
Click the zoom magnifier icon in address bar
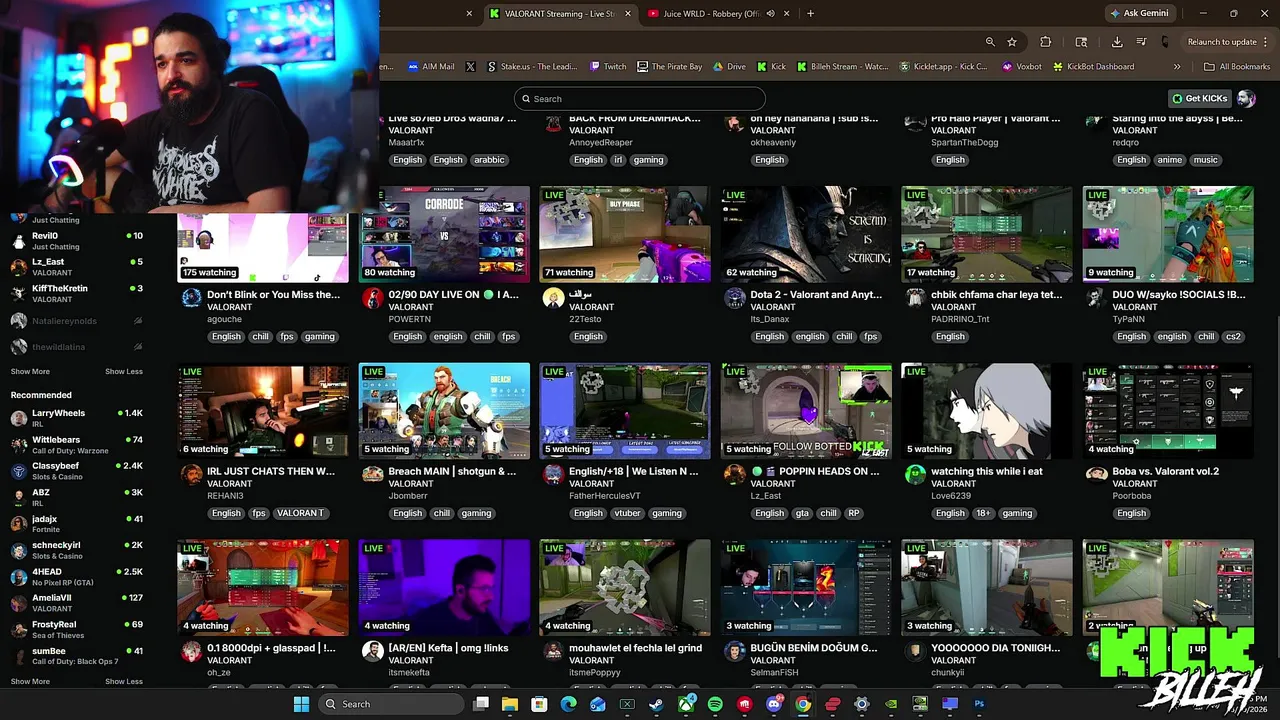990,42
